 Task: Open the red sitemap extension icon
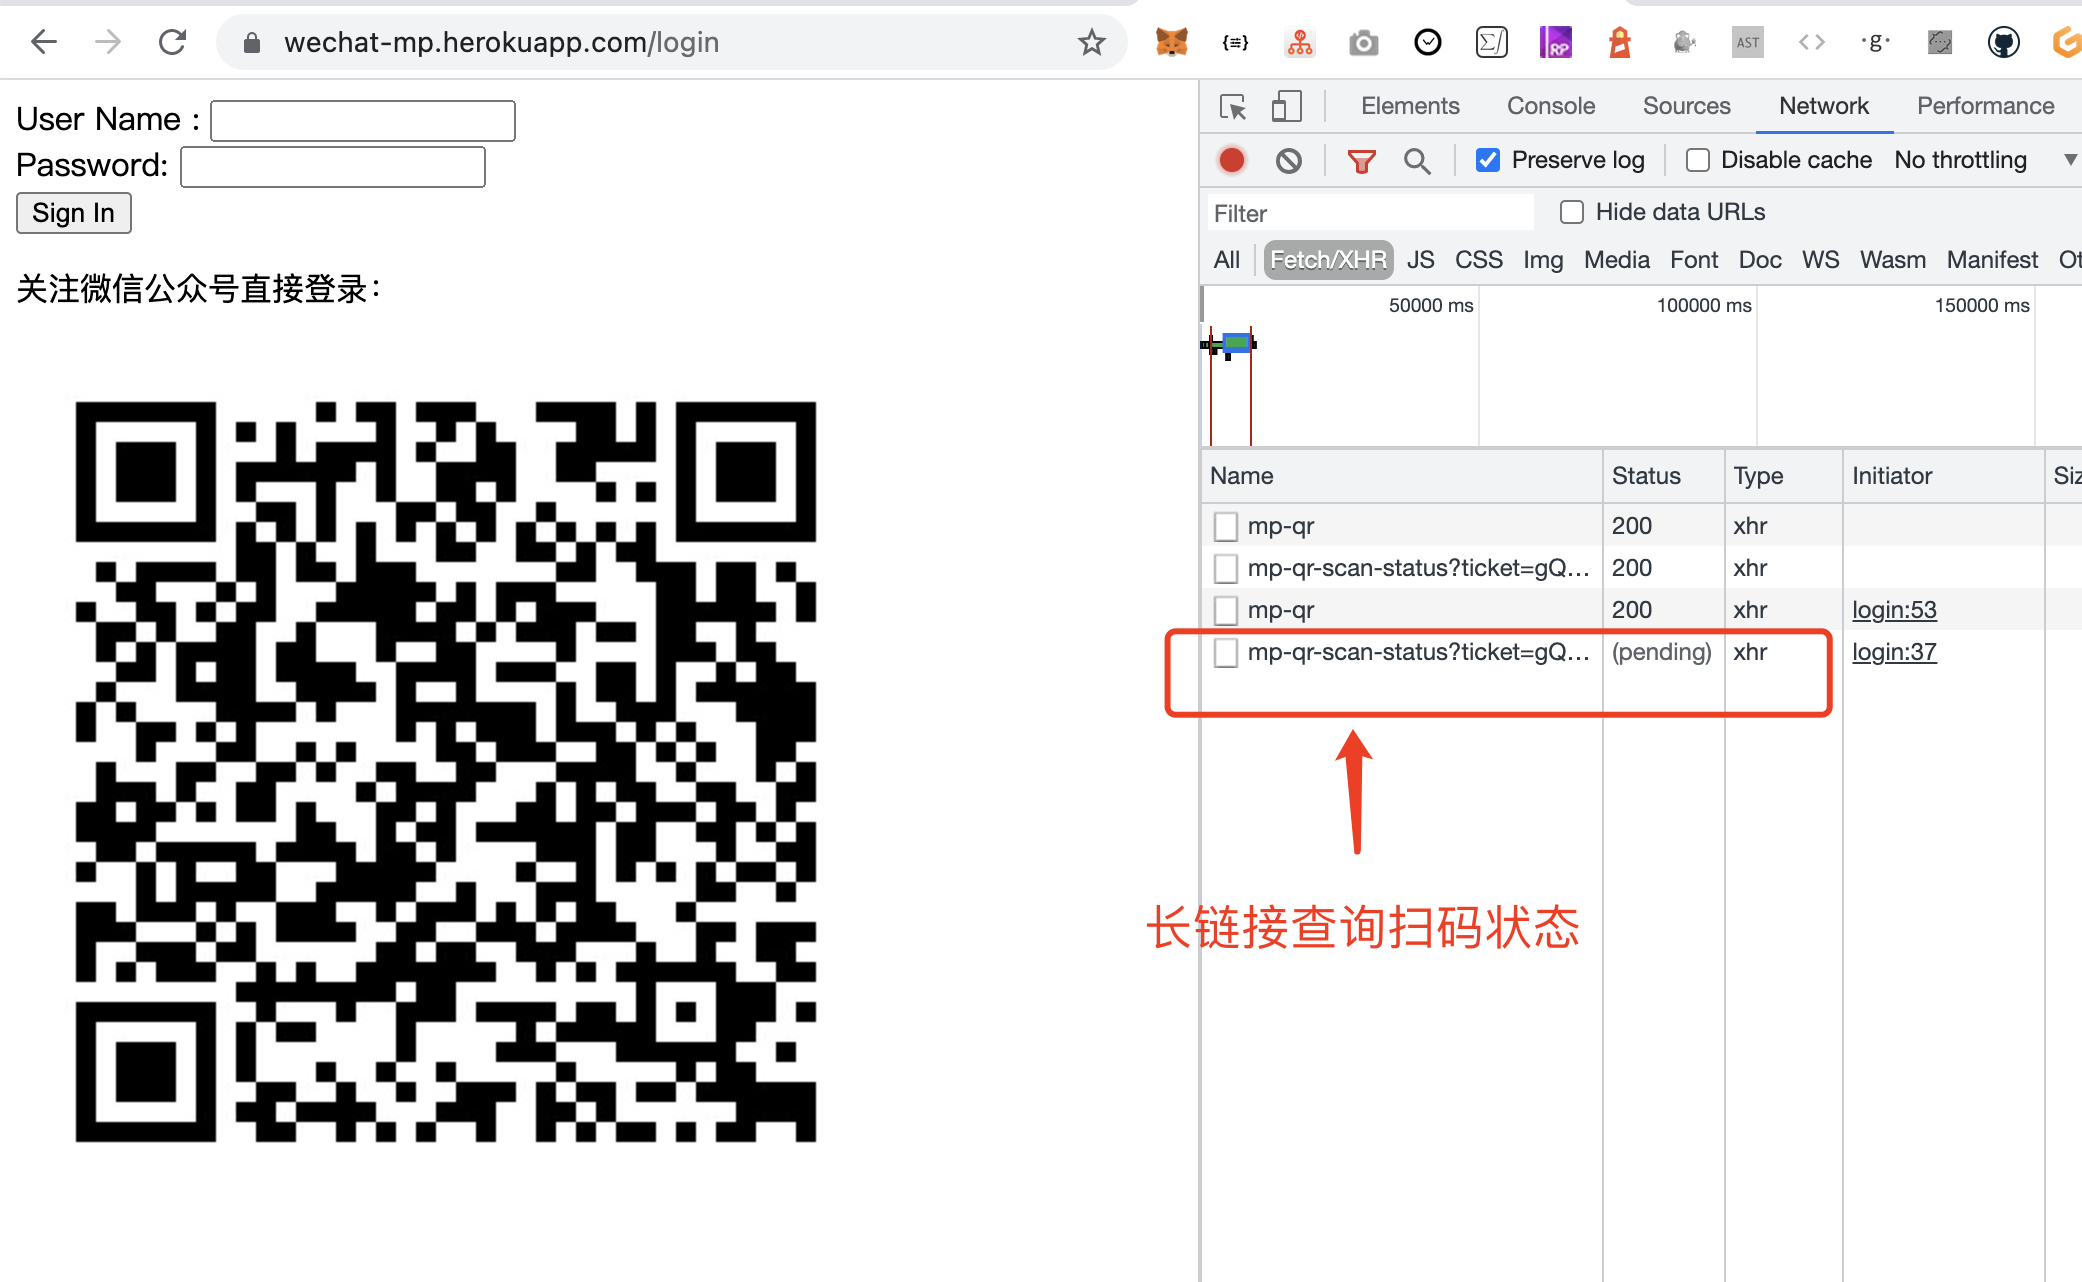click(x=1299, y=42)
